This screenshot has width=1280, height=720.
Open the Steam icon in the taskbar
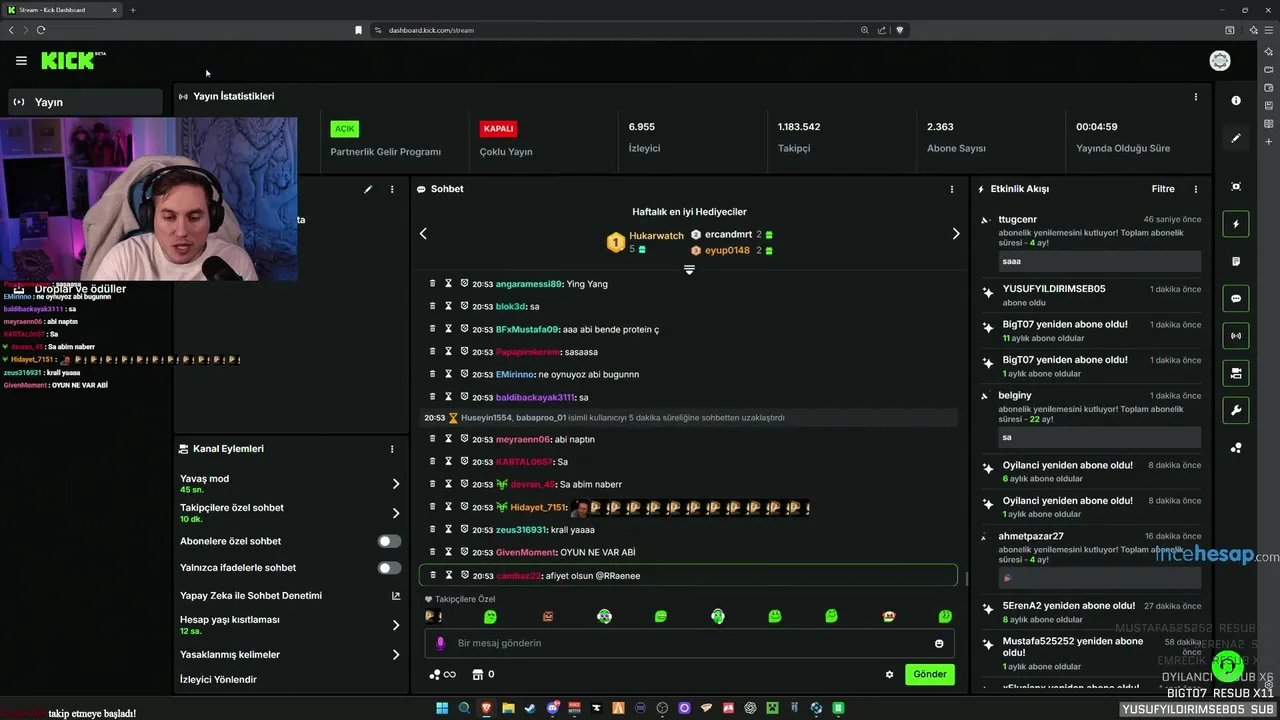coord(530,708)
